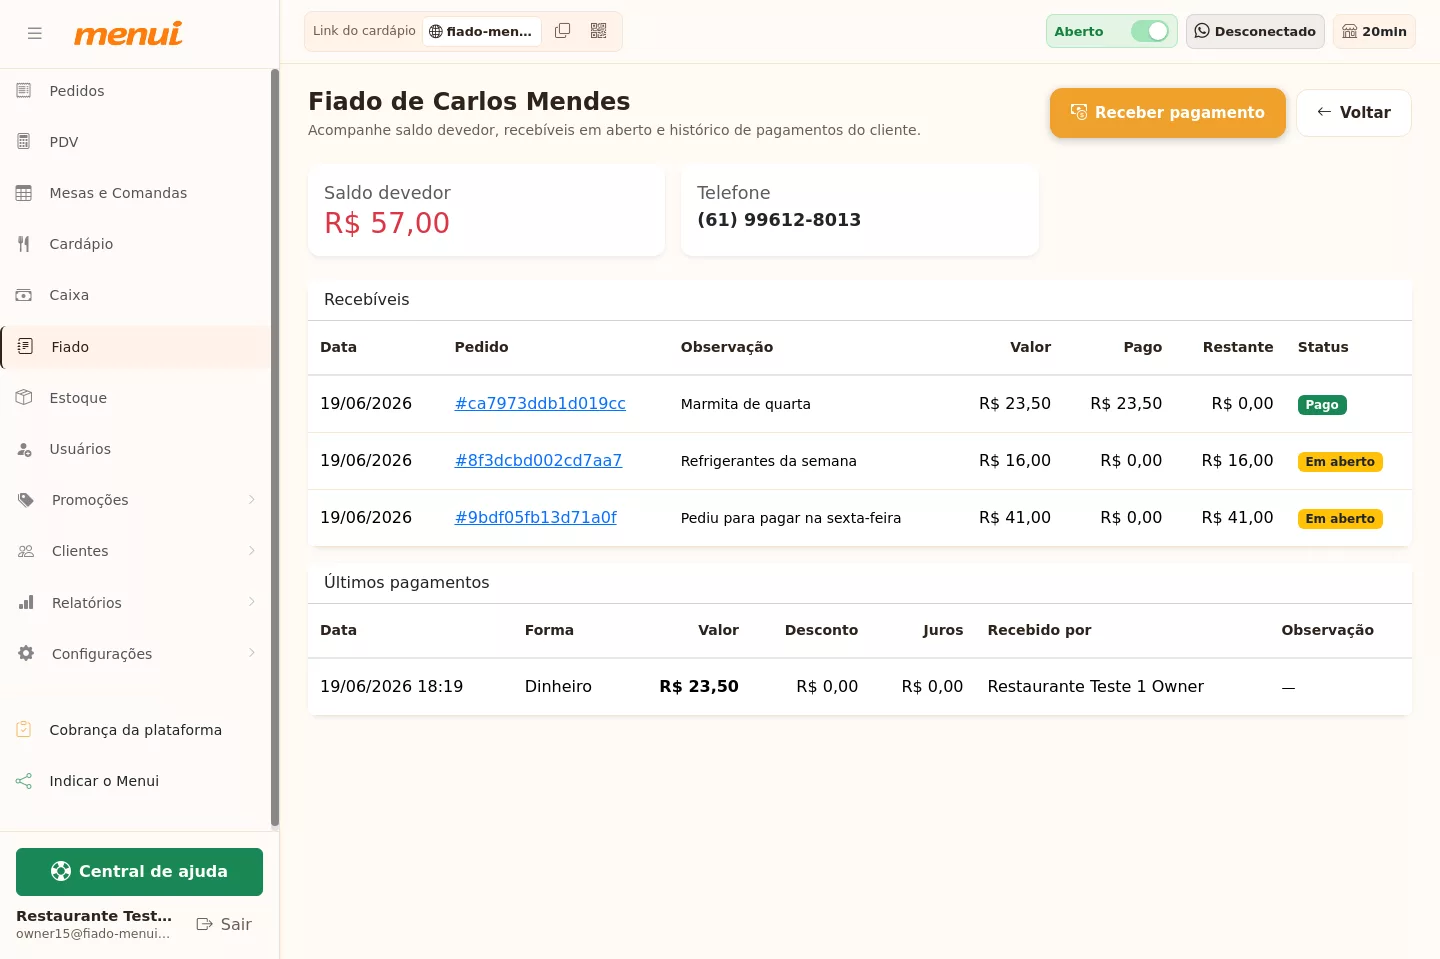Select the Estoque menu item
This screenshot has height=959, width=1440.
[136, 398]
